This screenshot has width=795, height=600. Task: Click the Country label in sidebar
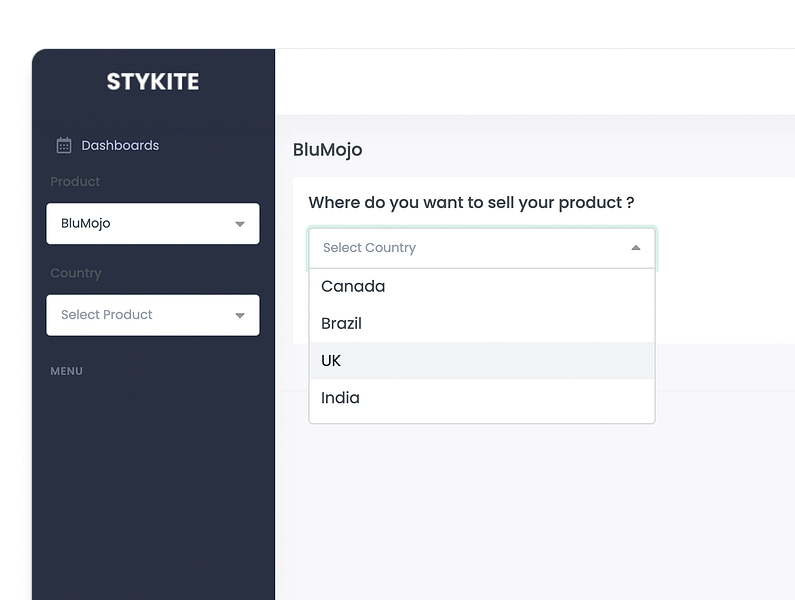[x=76, y=273]
